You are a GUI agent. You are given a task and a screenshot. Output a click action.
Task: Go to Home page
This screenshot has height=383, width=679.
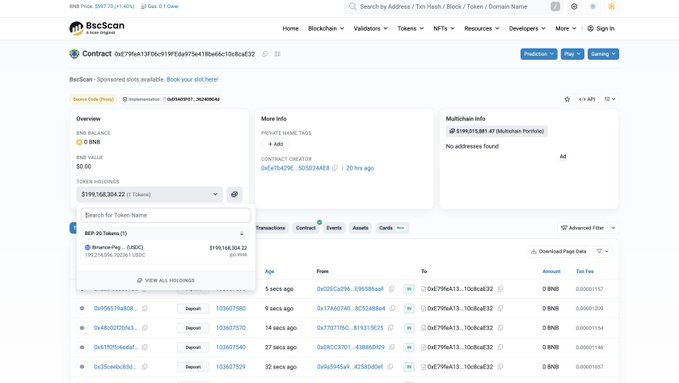click(291, 29)
